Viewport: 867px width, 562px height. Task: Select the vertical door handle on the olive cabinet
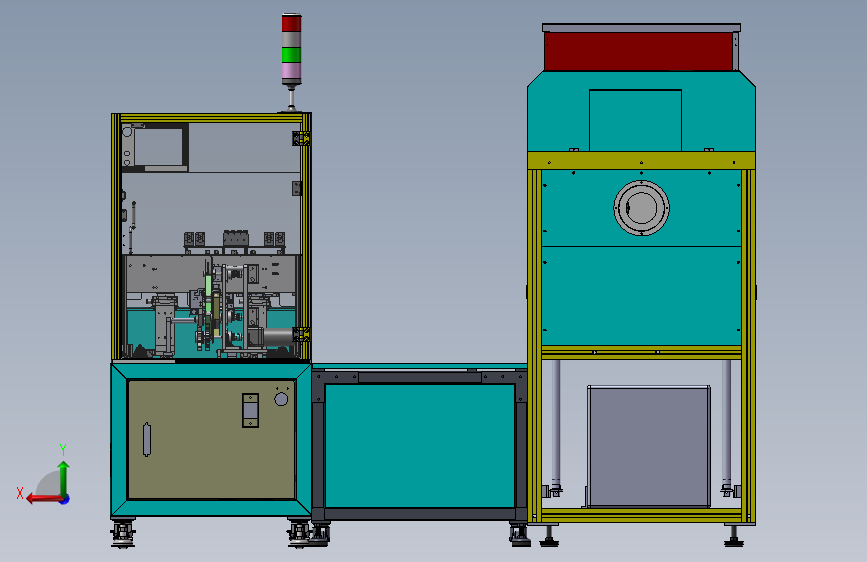[147, 440]
